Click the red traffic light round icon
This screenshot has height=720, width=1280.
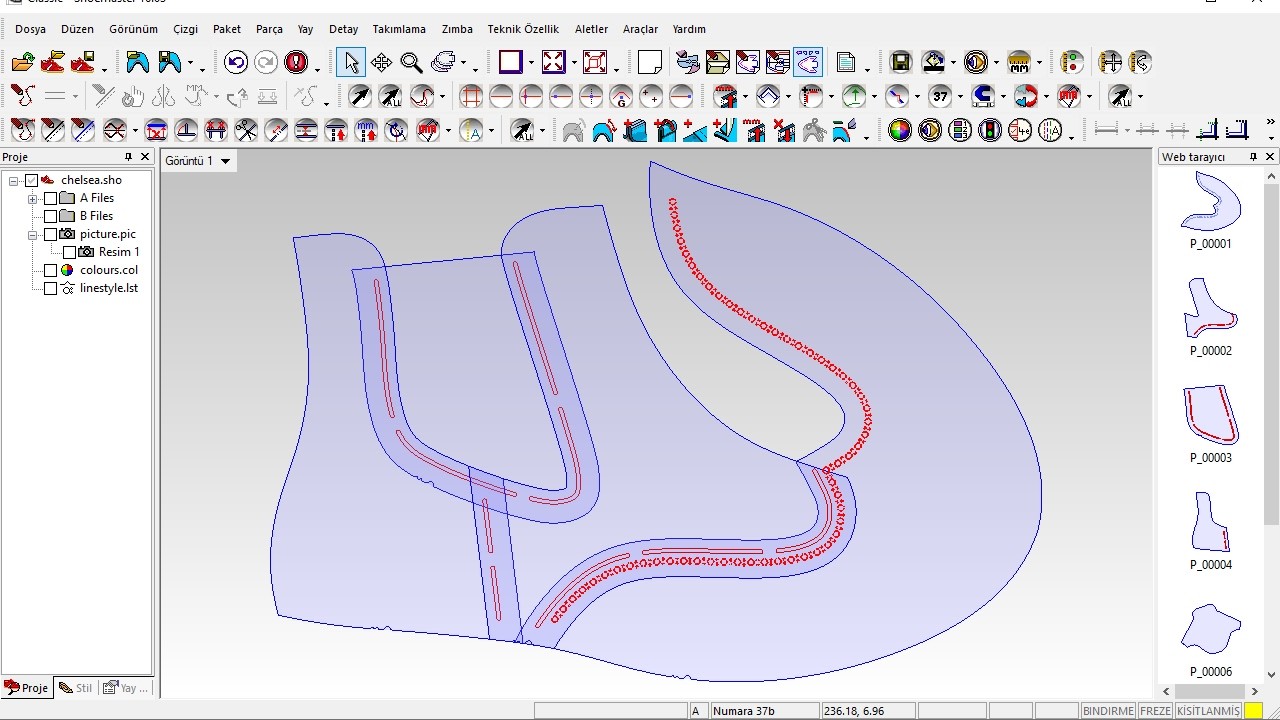click(x=990, y=130)
